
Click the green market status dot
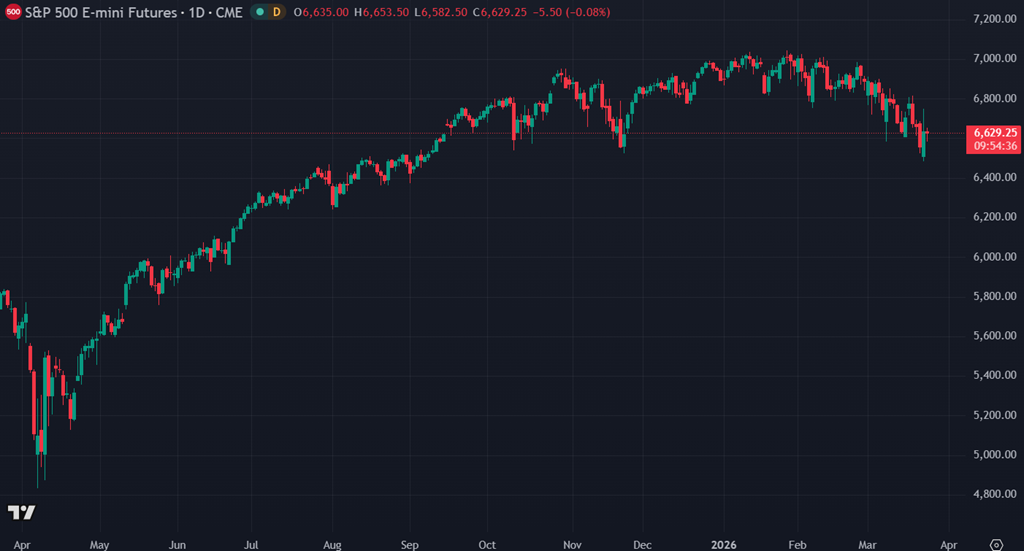259,12
